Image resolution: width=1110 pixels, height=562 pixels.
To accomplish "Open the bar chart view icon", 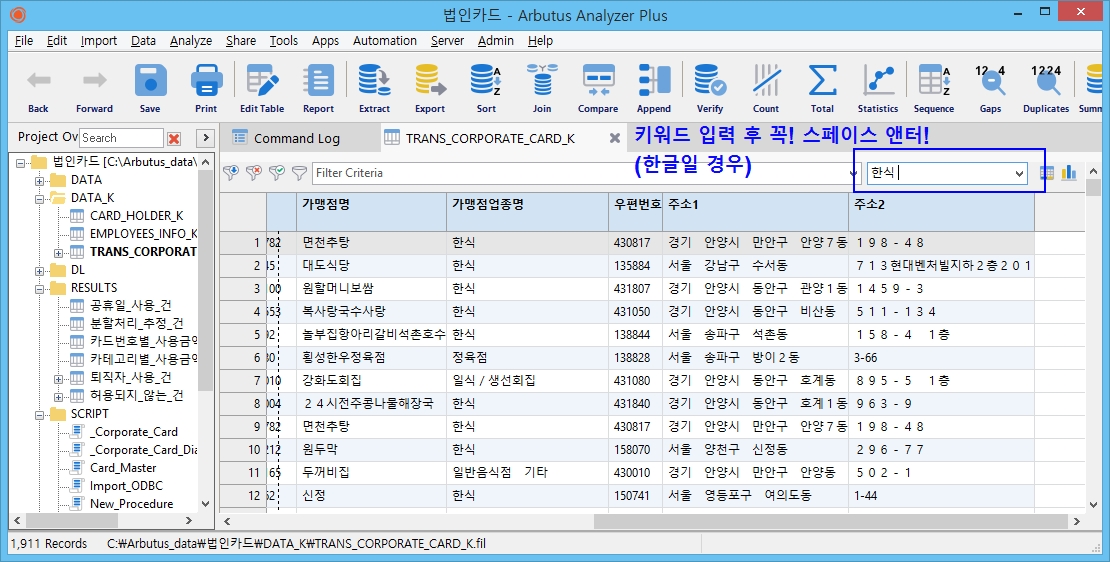I will [x=1069, y=173].
